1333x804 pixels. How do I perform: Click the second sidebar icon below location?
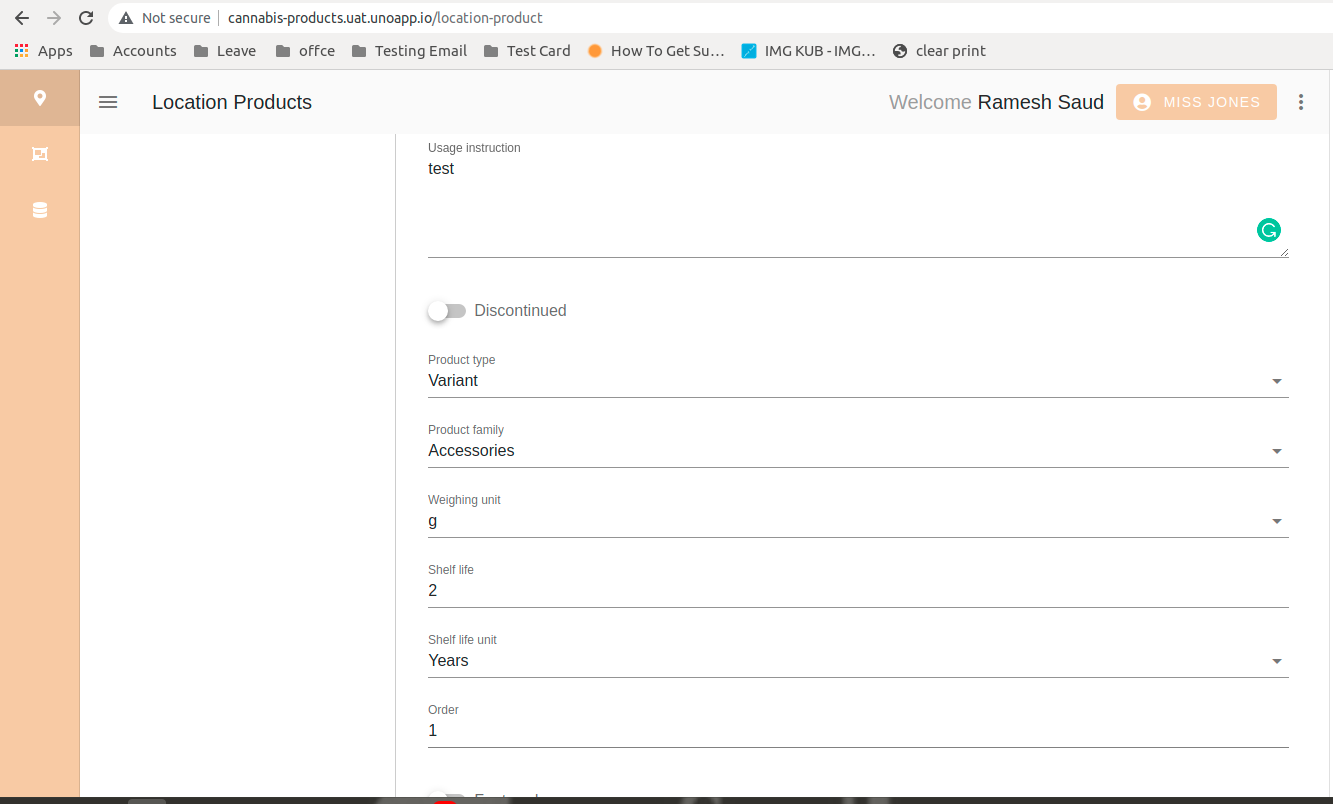coord(40,154)
